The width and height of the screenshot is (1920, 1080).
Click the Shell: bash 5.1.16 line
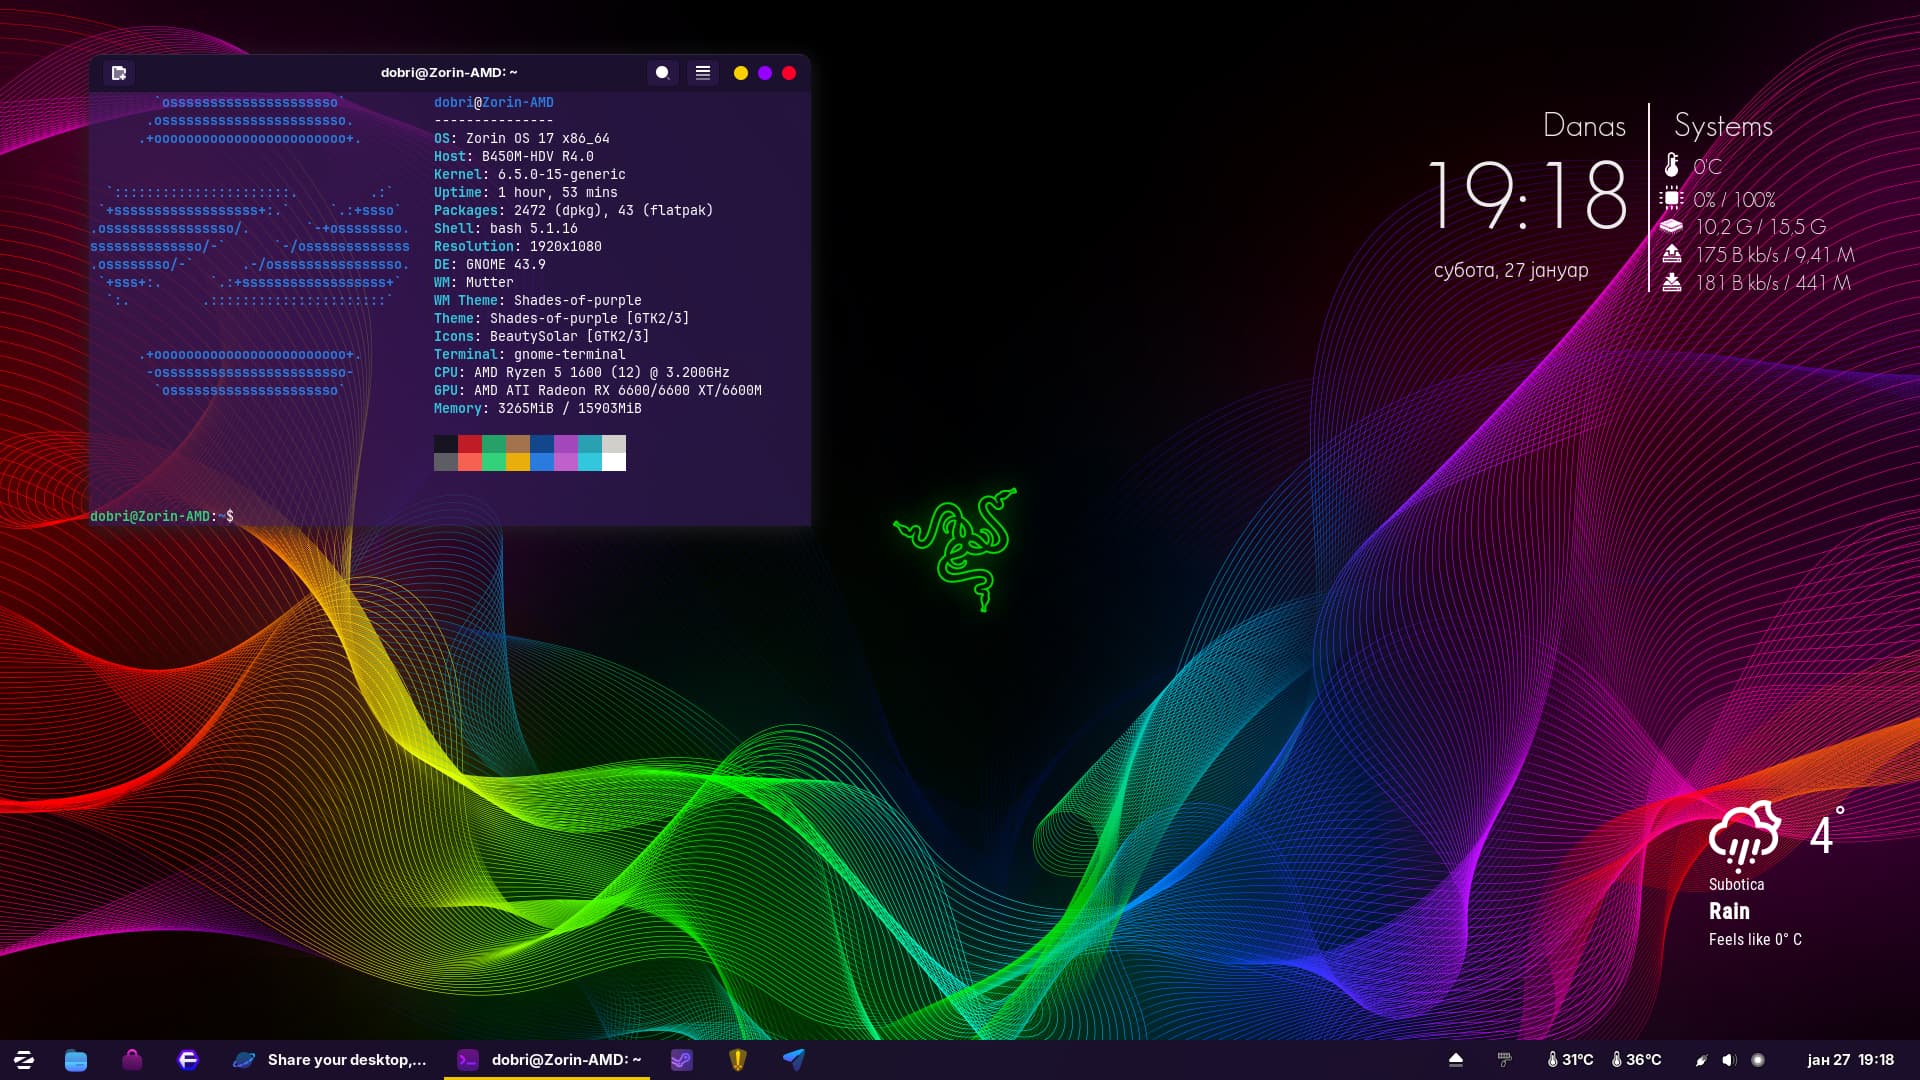(506, 229)
